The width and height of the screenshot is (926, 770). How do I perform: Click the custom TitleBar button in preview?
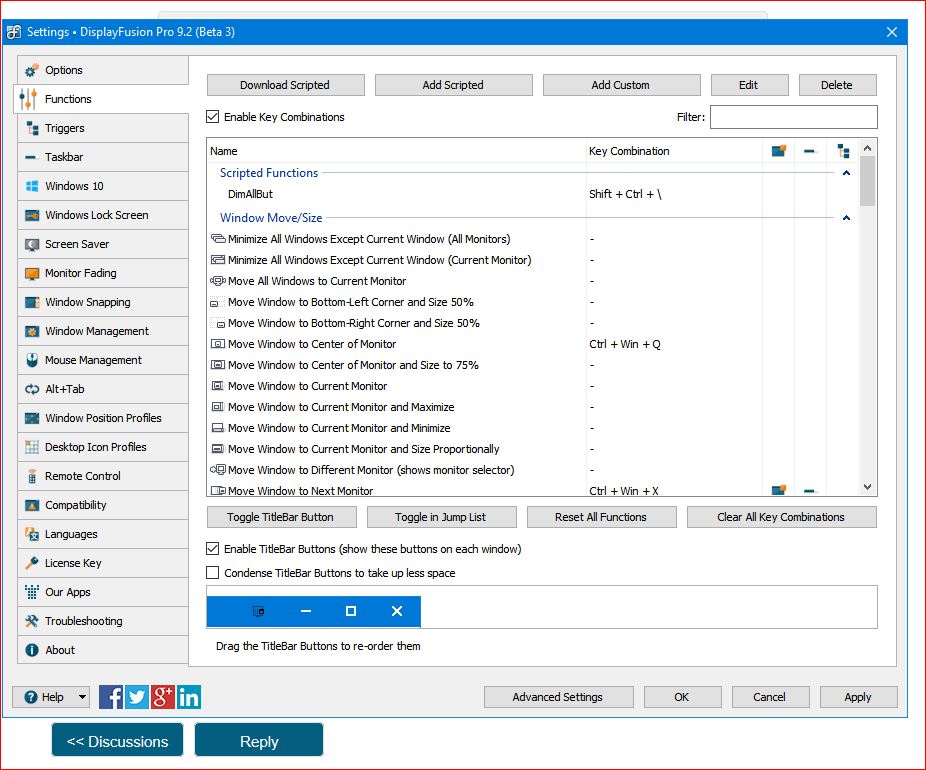tap(259, 611)
